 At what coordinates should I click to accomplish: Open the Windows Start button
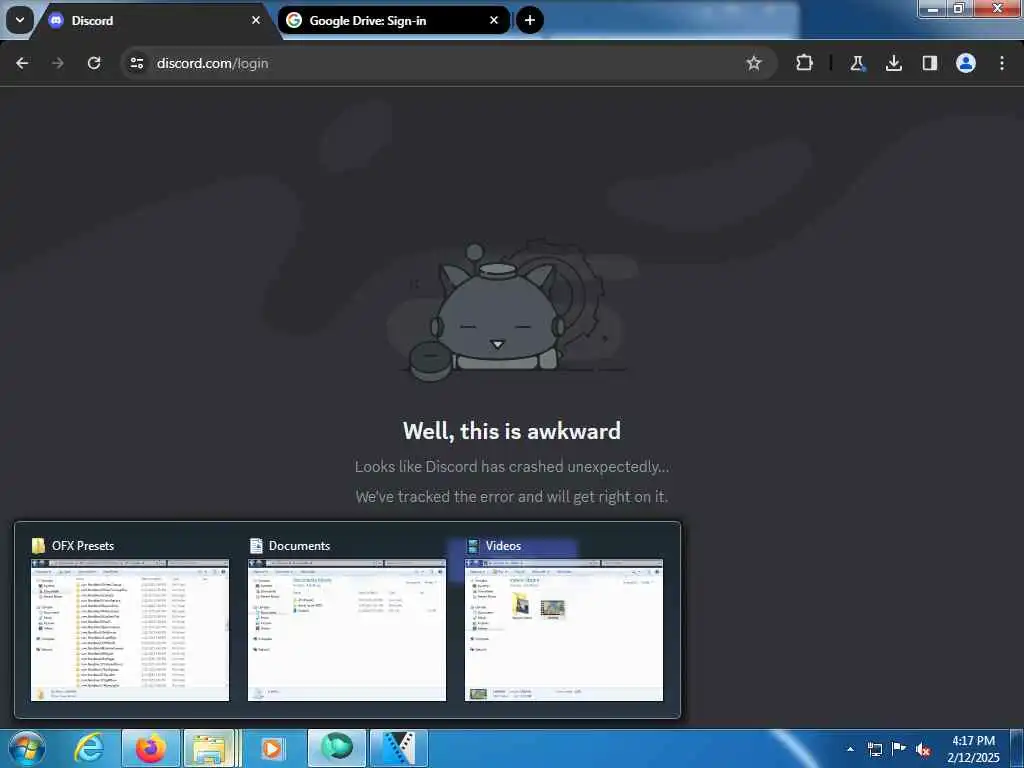tap(26, 748)
